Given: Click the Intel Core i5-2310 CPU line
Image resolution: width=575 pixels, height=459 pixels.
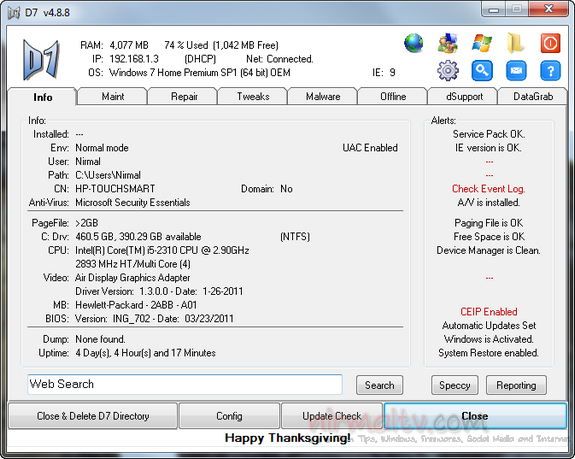Looking at the screenshot, I should pyautogui.click(x=162, y=250).
